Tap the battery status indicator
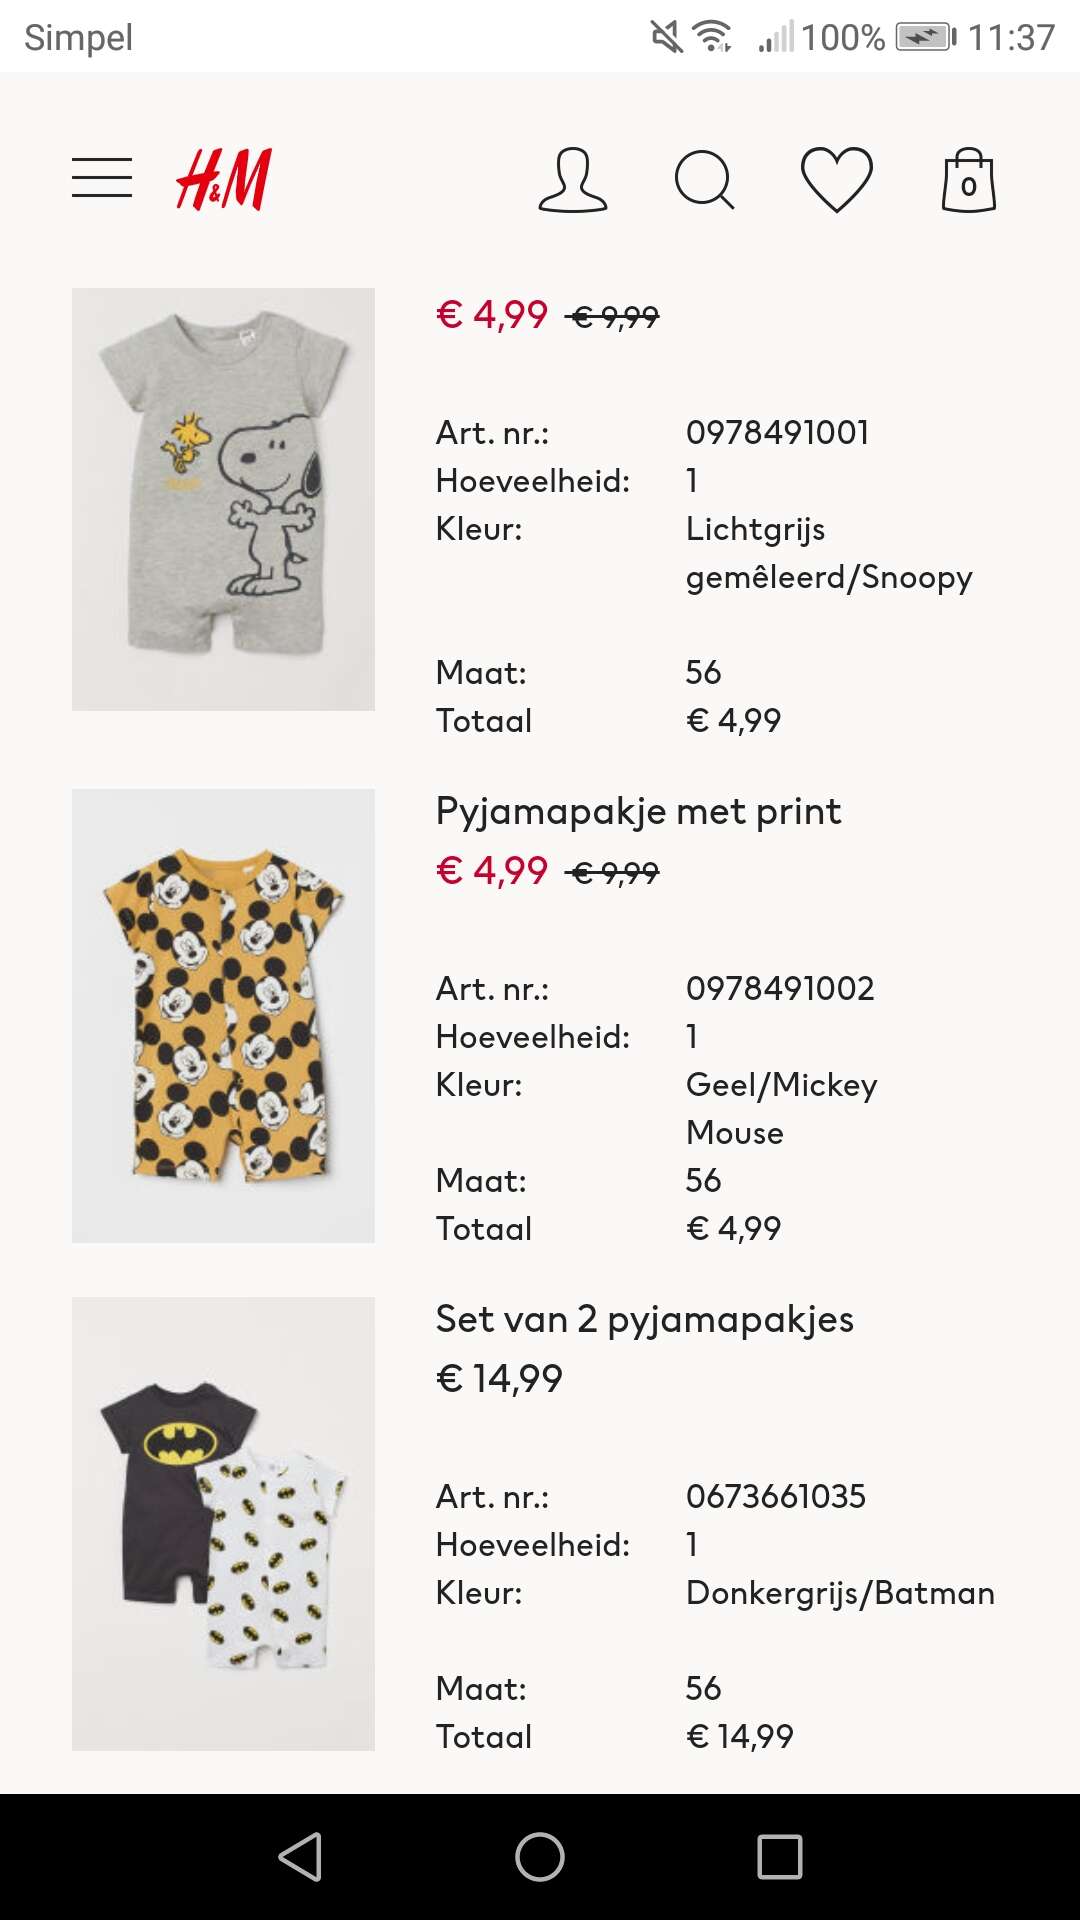1080x1920 pixels. [x=925, y=38]
